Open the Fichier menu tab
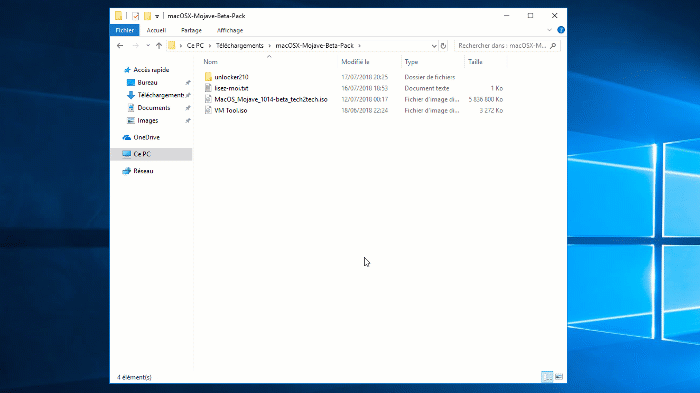 pos(125,30)
